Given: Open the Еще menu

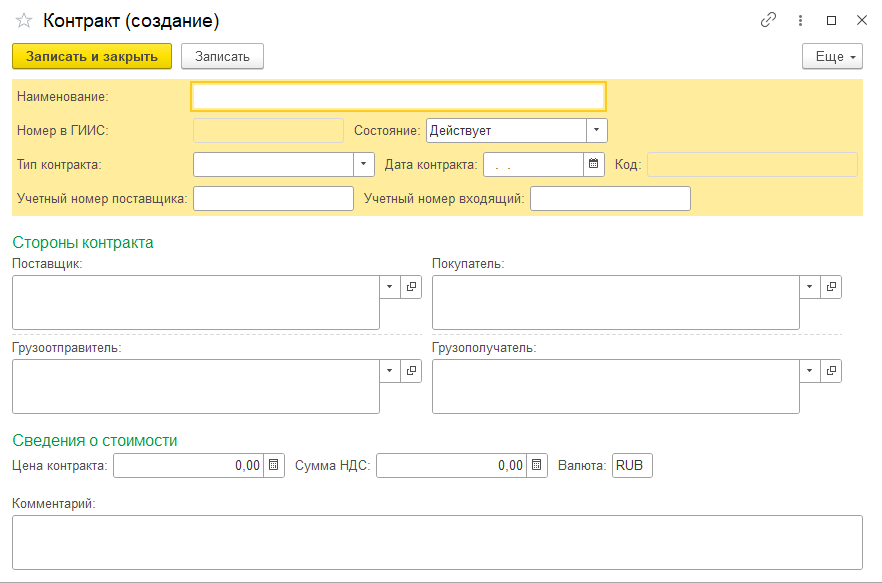Looking at the screenshot, I should [832, 57].
